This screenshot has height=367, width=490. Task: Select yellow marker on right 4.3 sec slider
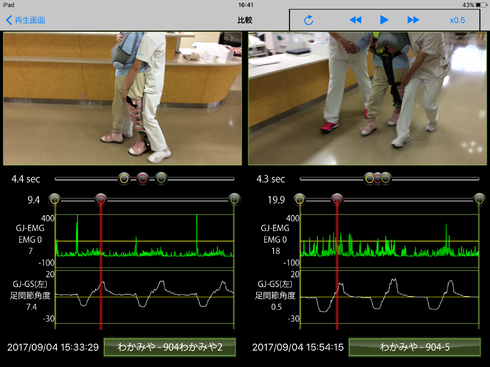[x=369, y=179]
